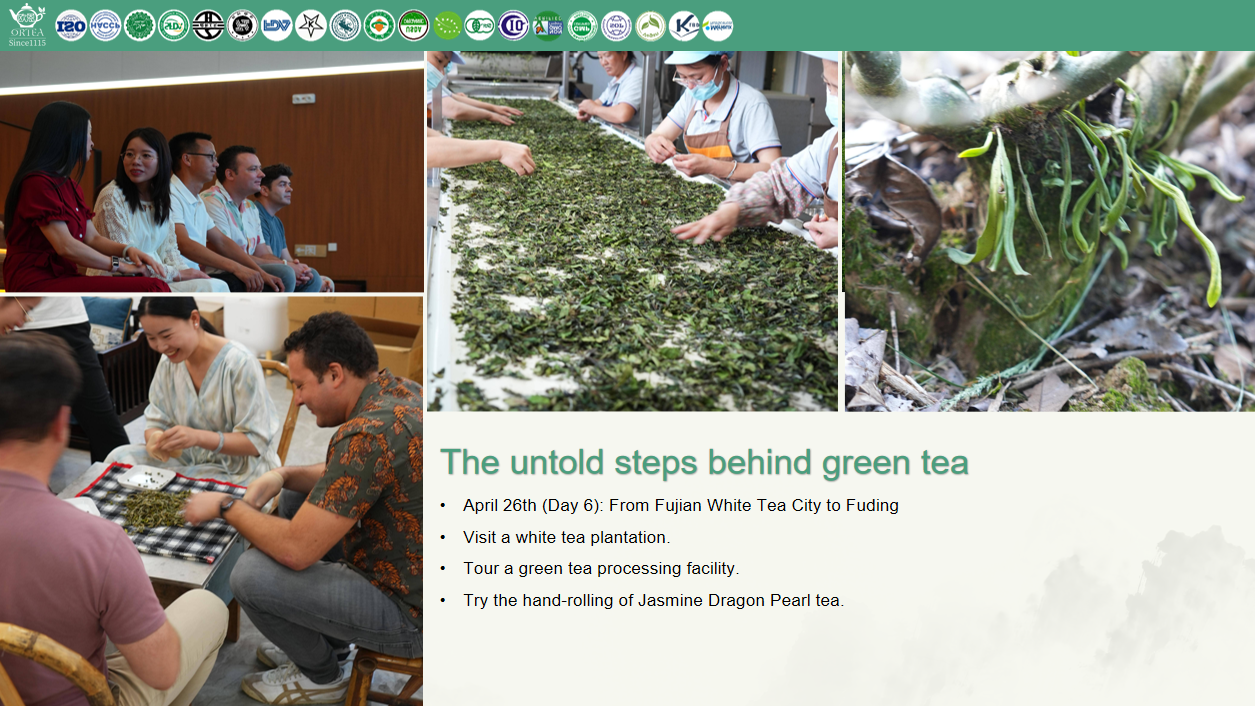Click the hand-rolling tea workshop photo
This screenshot has width=1255, height=706.
click(x=211, y=501)
